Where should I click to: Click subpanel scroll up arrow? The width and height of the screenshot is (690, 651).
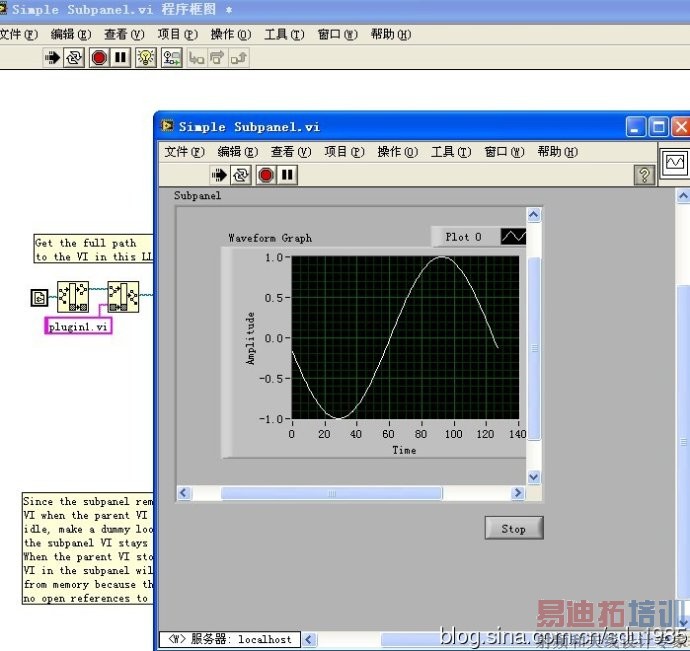coord(533,215)
